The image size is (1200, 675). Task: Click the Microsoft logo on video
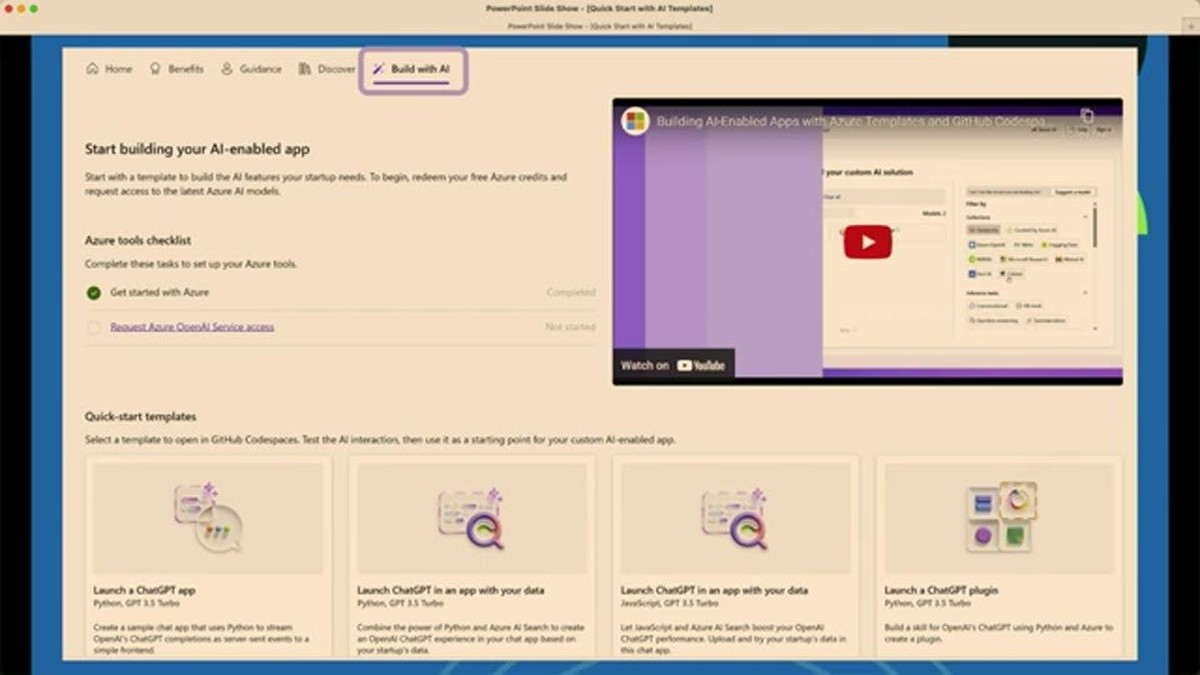click(x=635, y=122)
